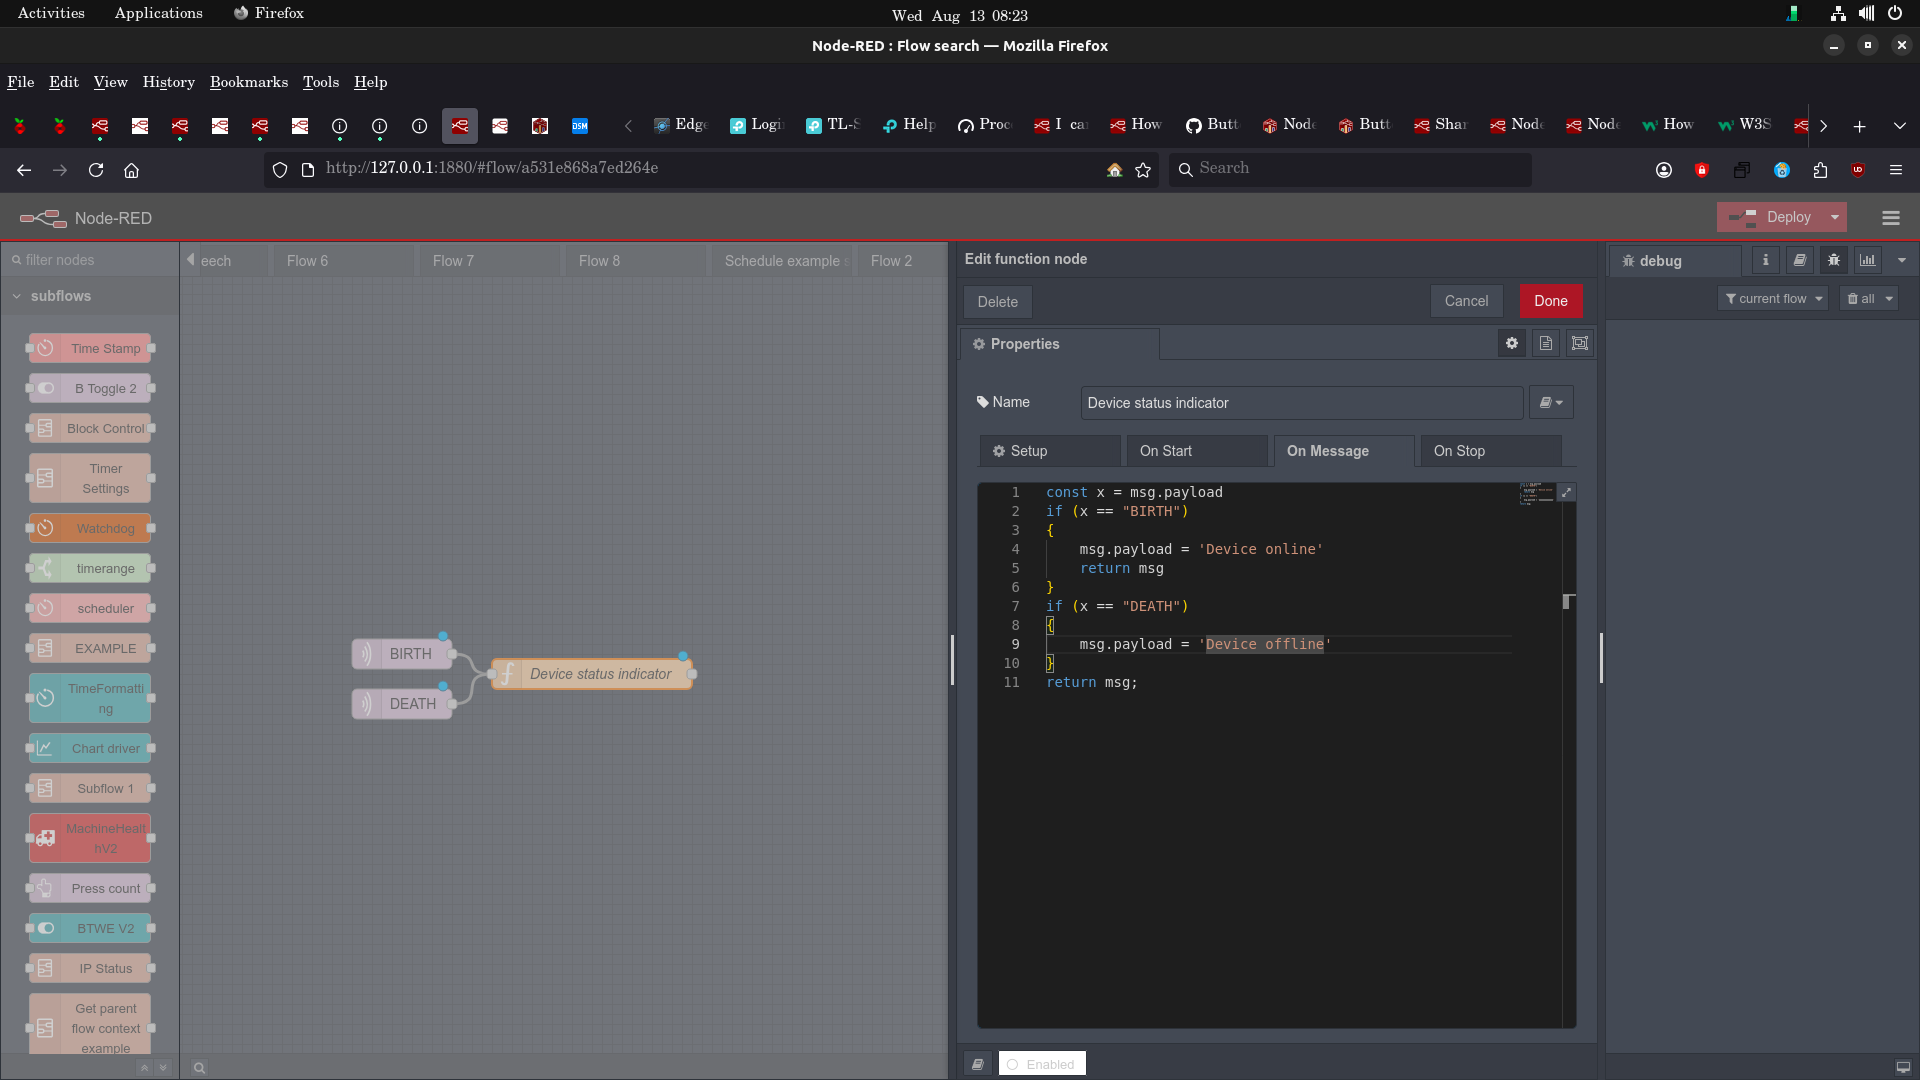This screenshot has height=1080, width=1920.
Task: Open node appearance settings icon
Action: click(1580, 344)
